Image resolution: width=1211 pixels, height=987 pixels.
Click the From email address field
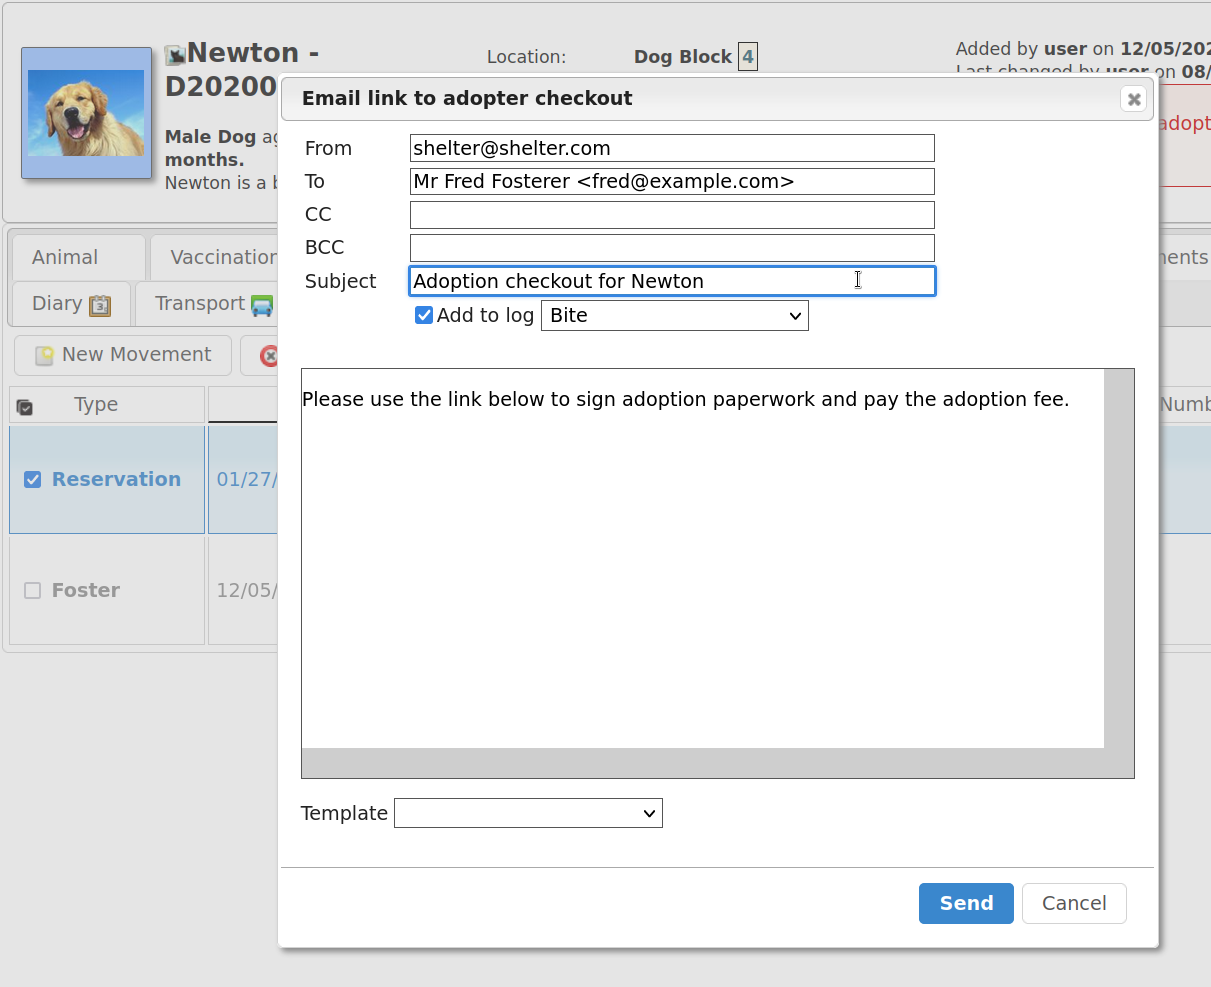[x=672, y=148]
